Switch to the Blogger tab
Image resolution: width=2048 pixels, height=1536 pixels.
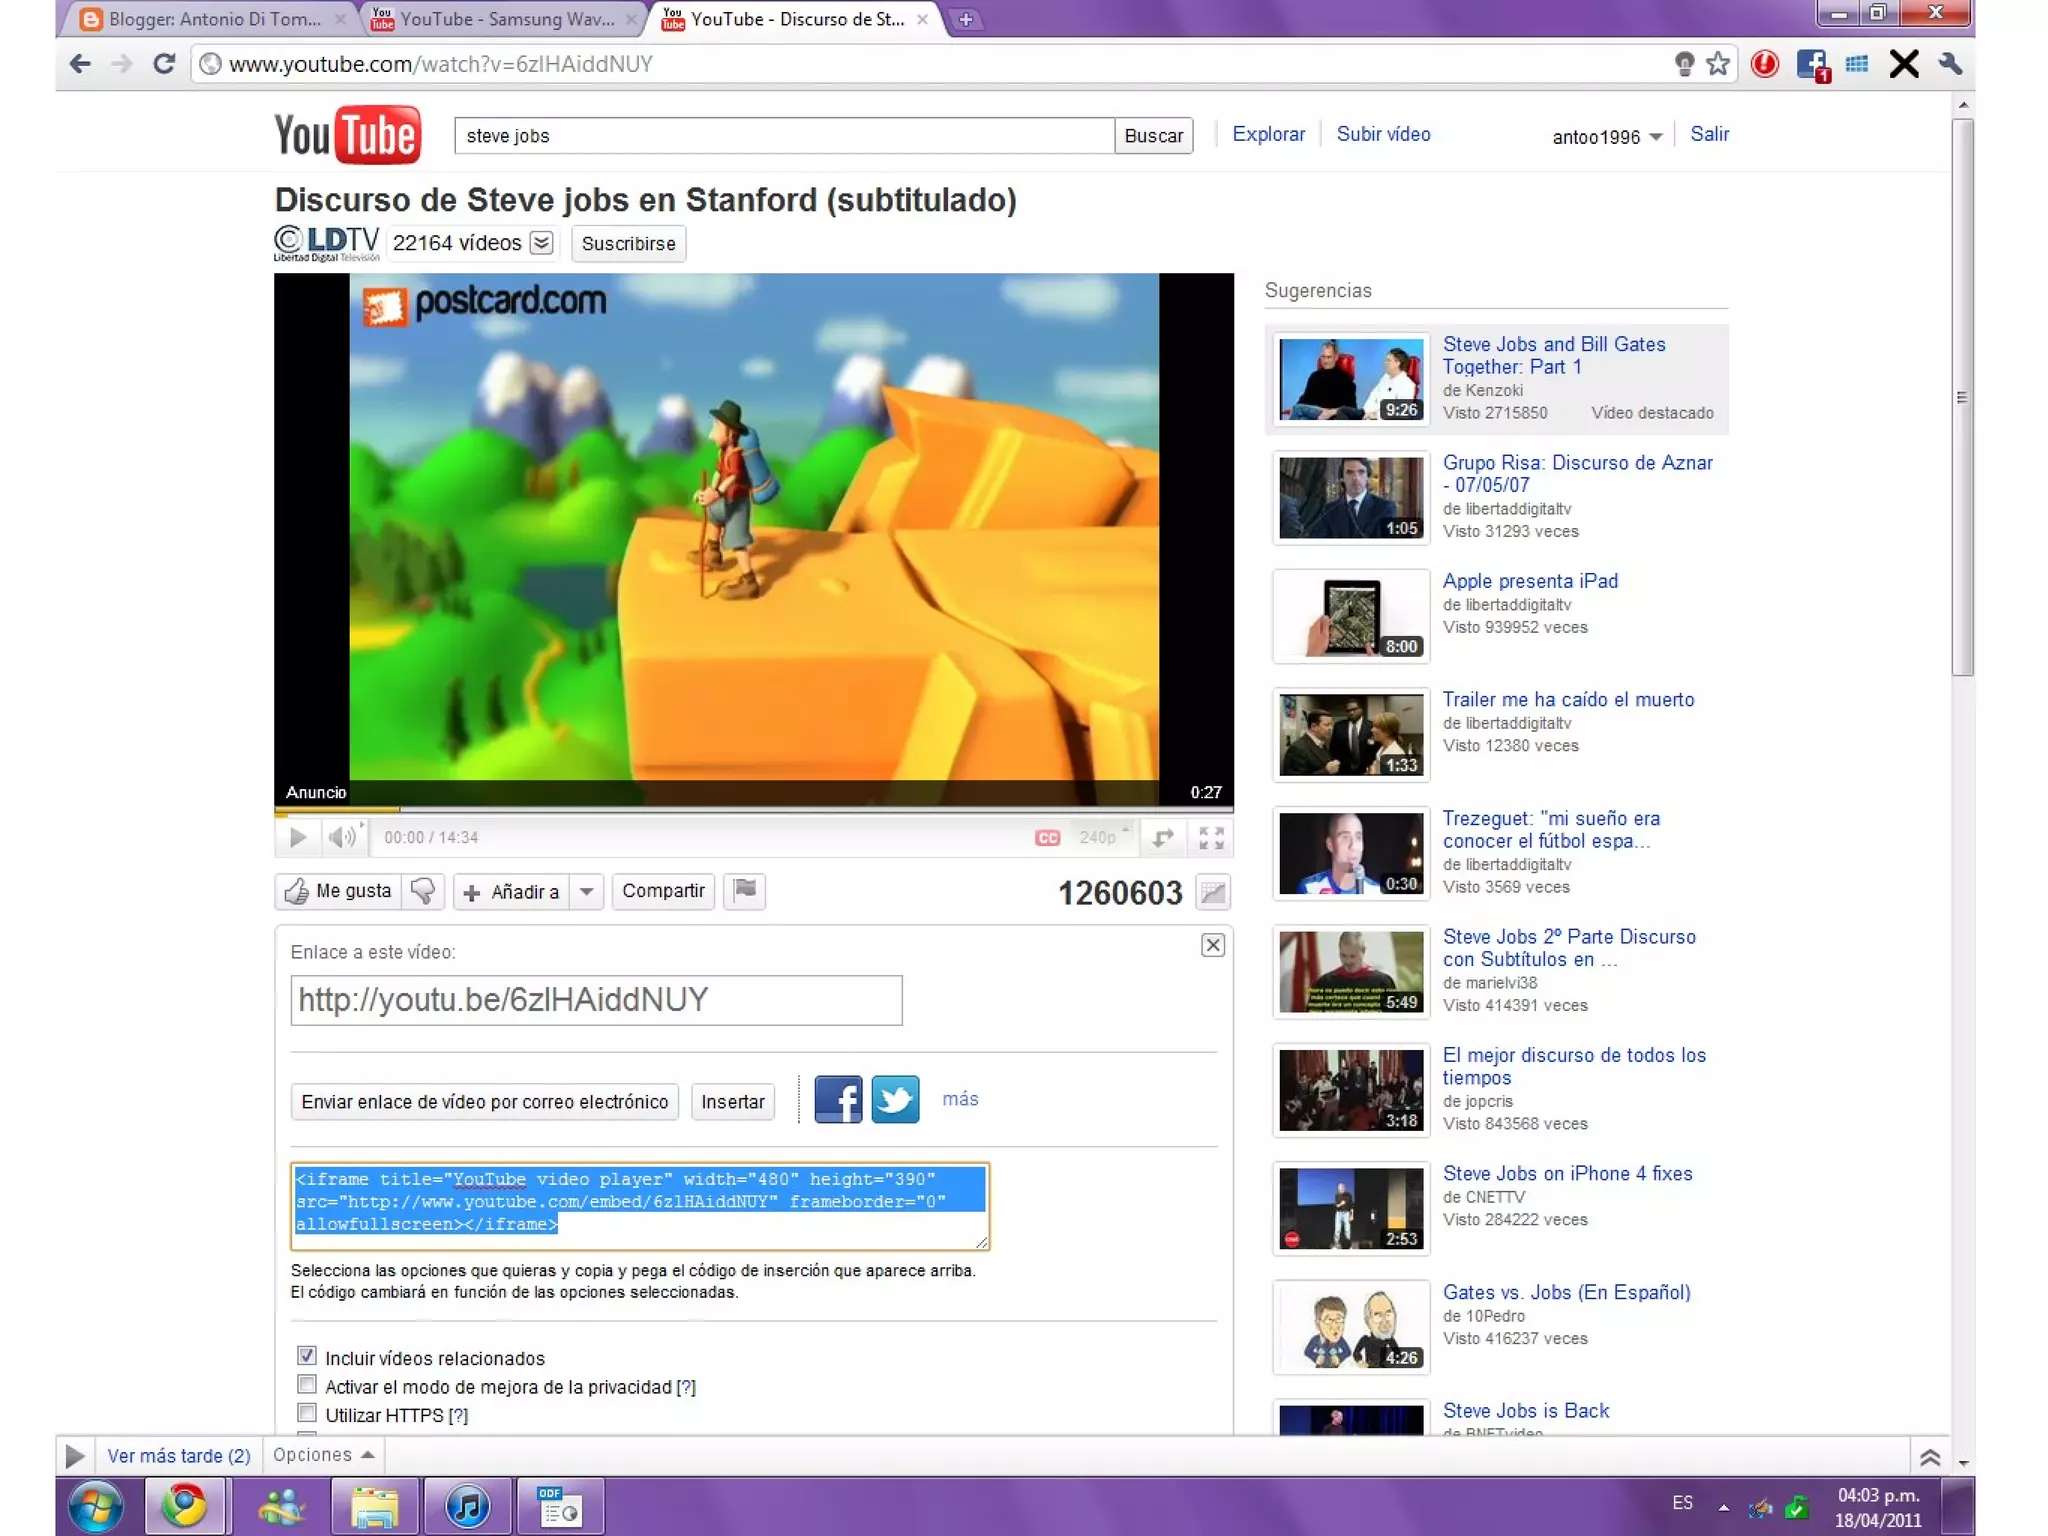214,19
